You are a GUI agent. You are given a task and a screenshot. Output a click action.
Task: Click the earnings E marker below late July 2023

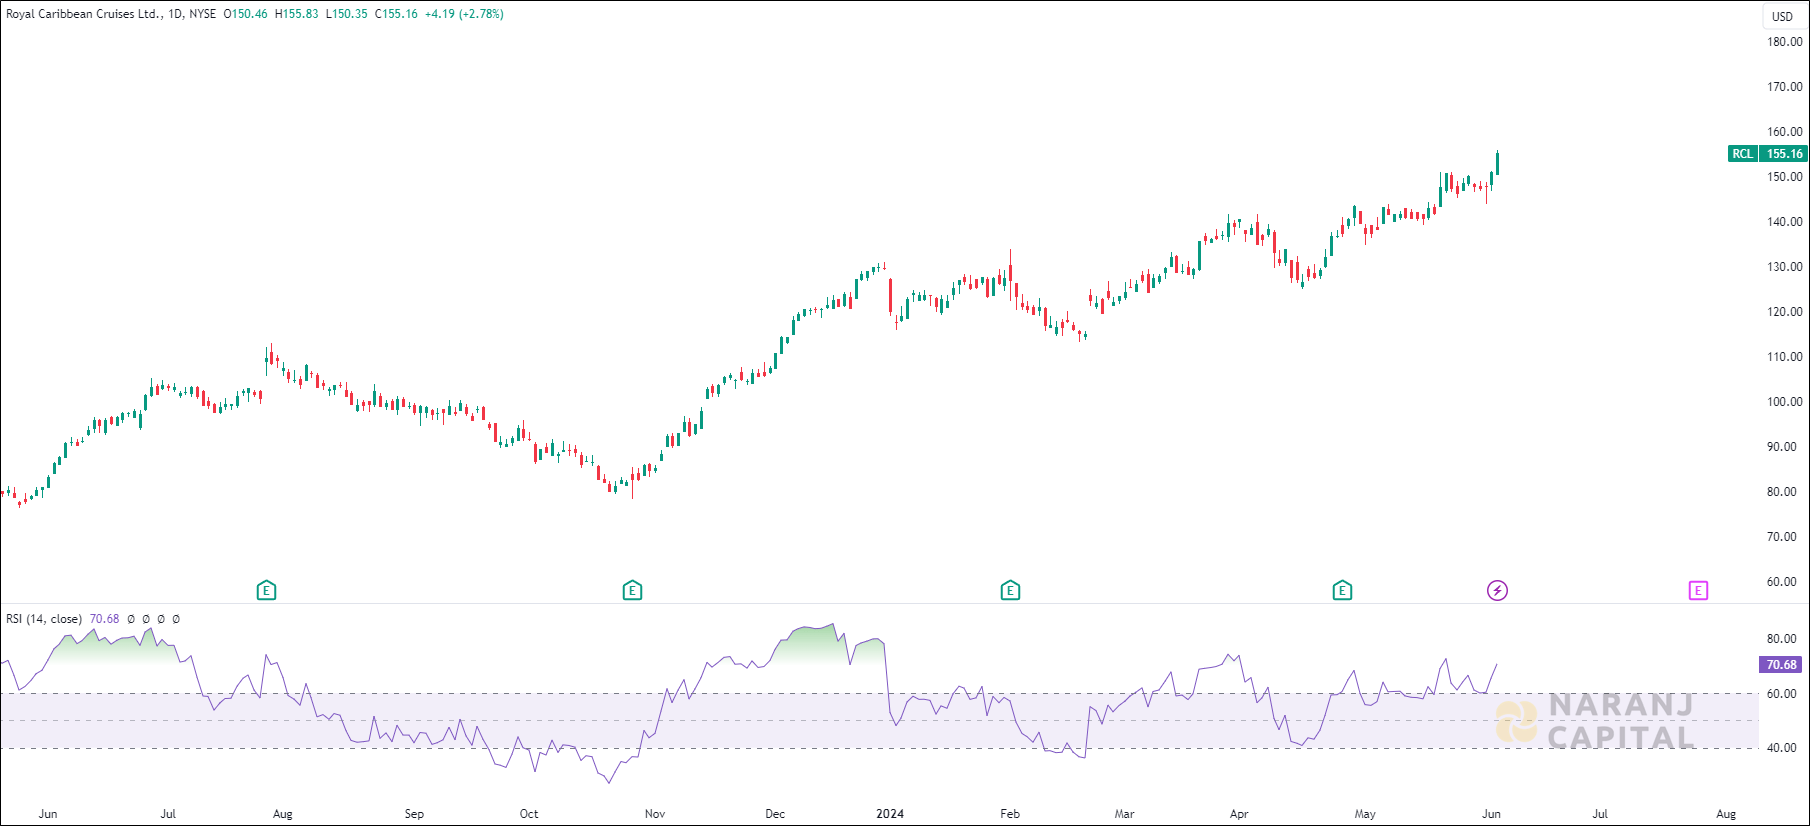266,590
